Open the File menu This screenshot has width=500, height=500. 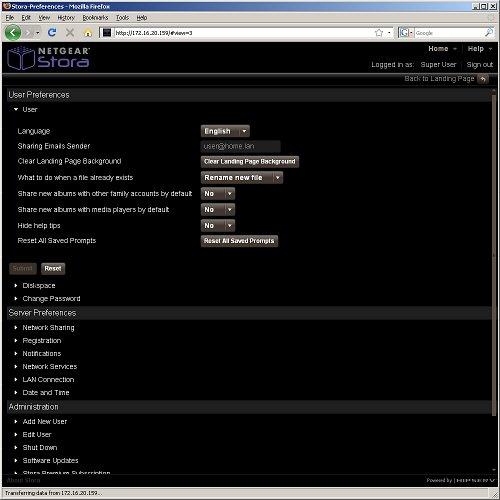tap(10, 18)
